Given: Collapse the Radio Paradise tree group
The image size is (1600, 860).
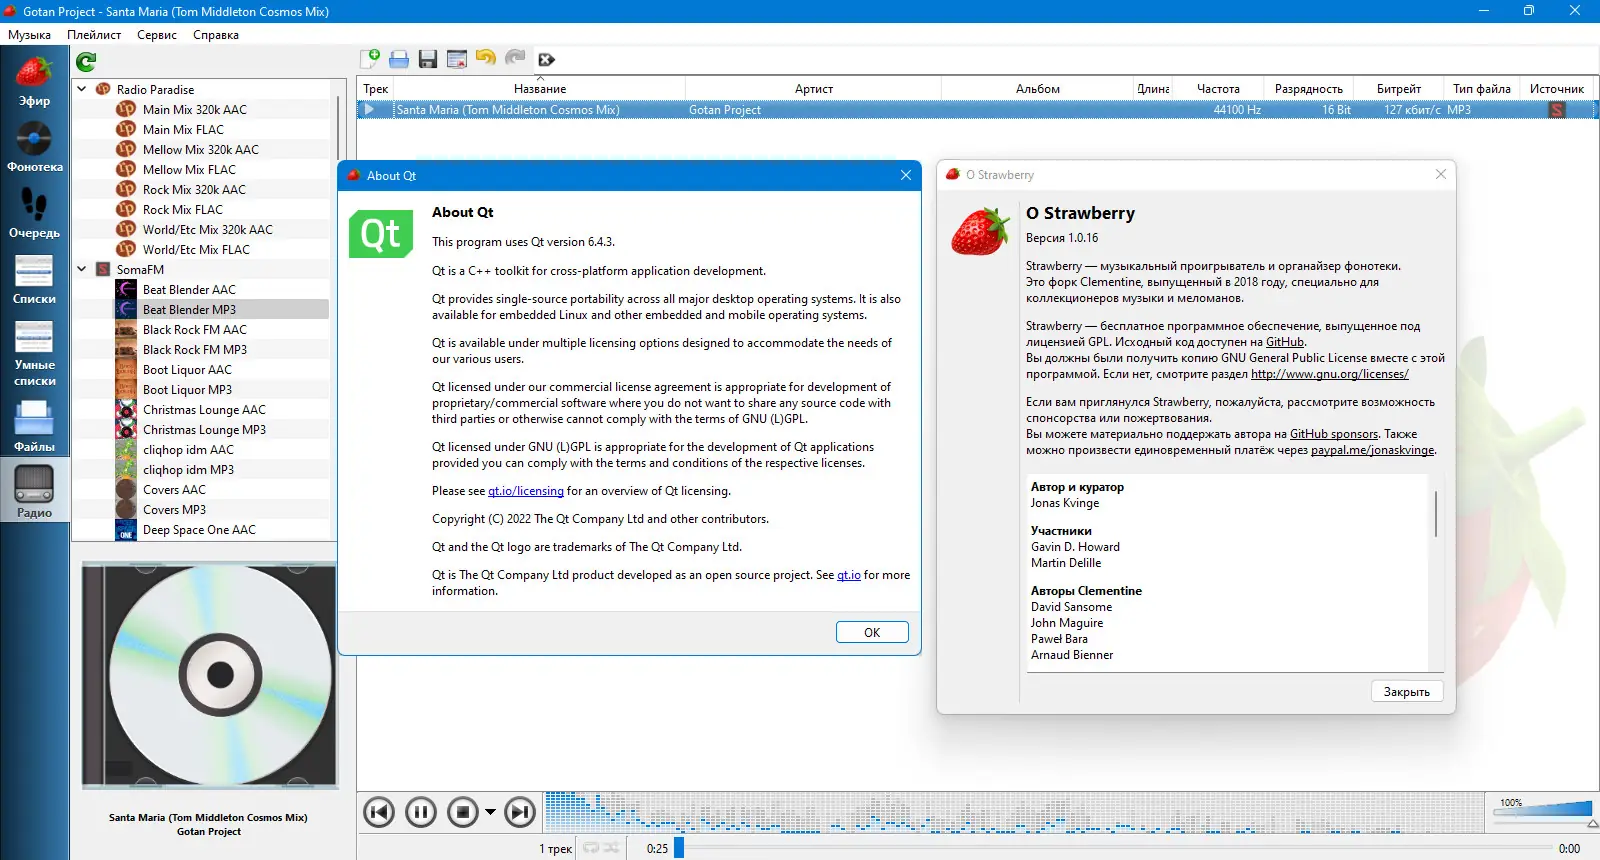Looking at the screenshot, I should coord(82,89).
